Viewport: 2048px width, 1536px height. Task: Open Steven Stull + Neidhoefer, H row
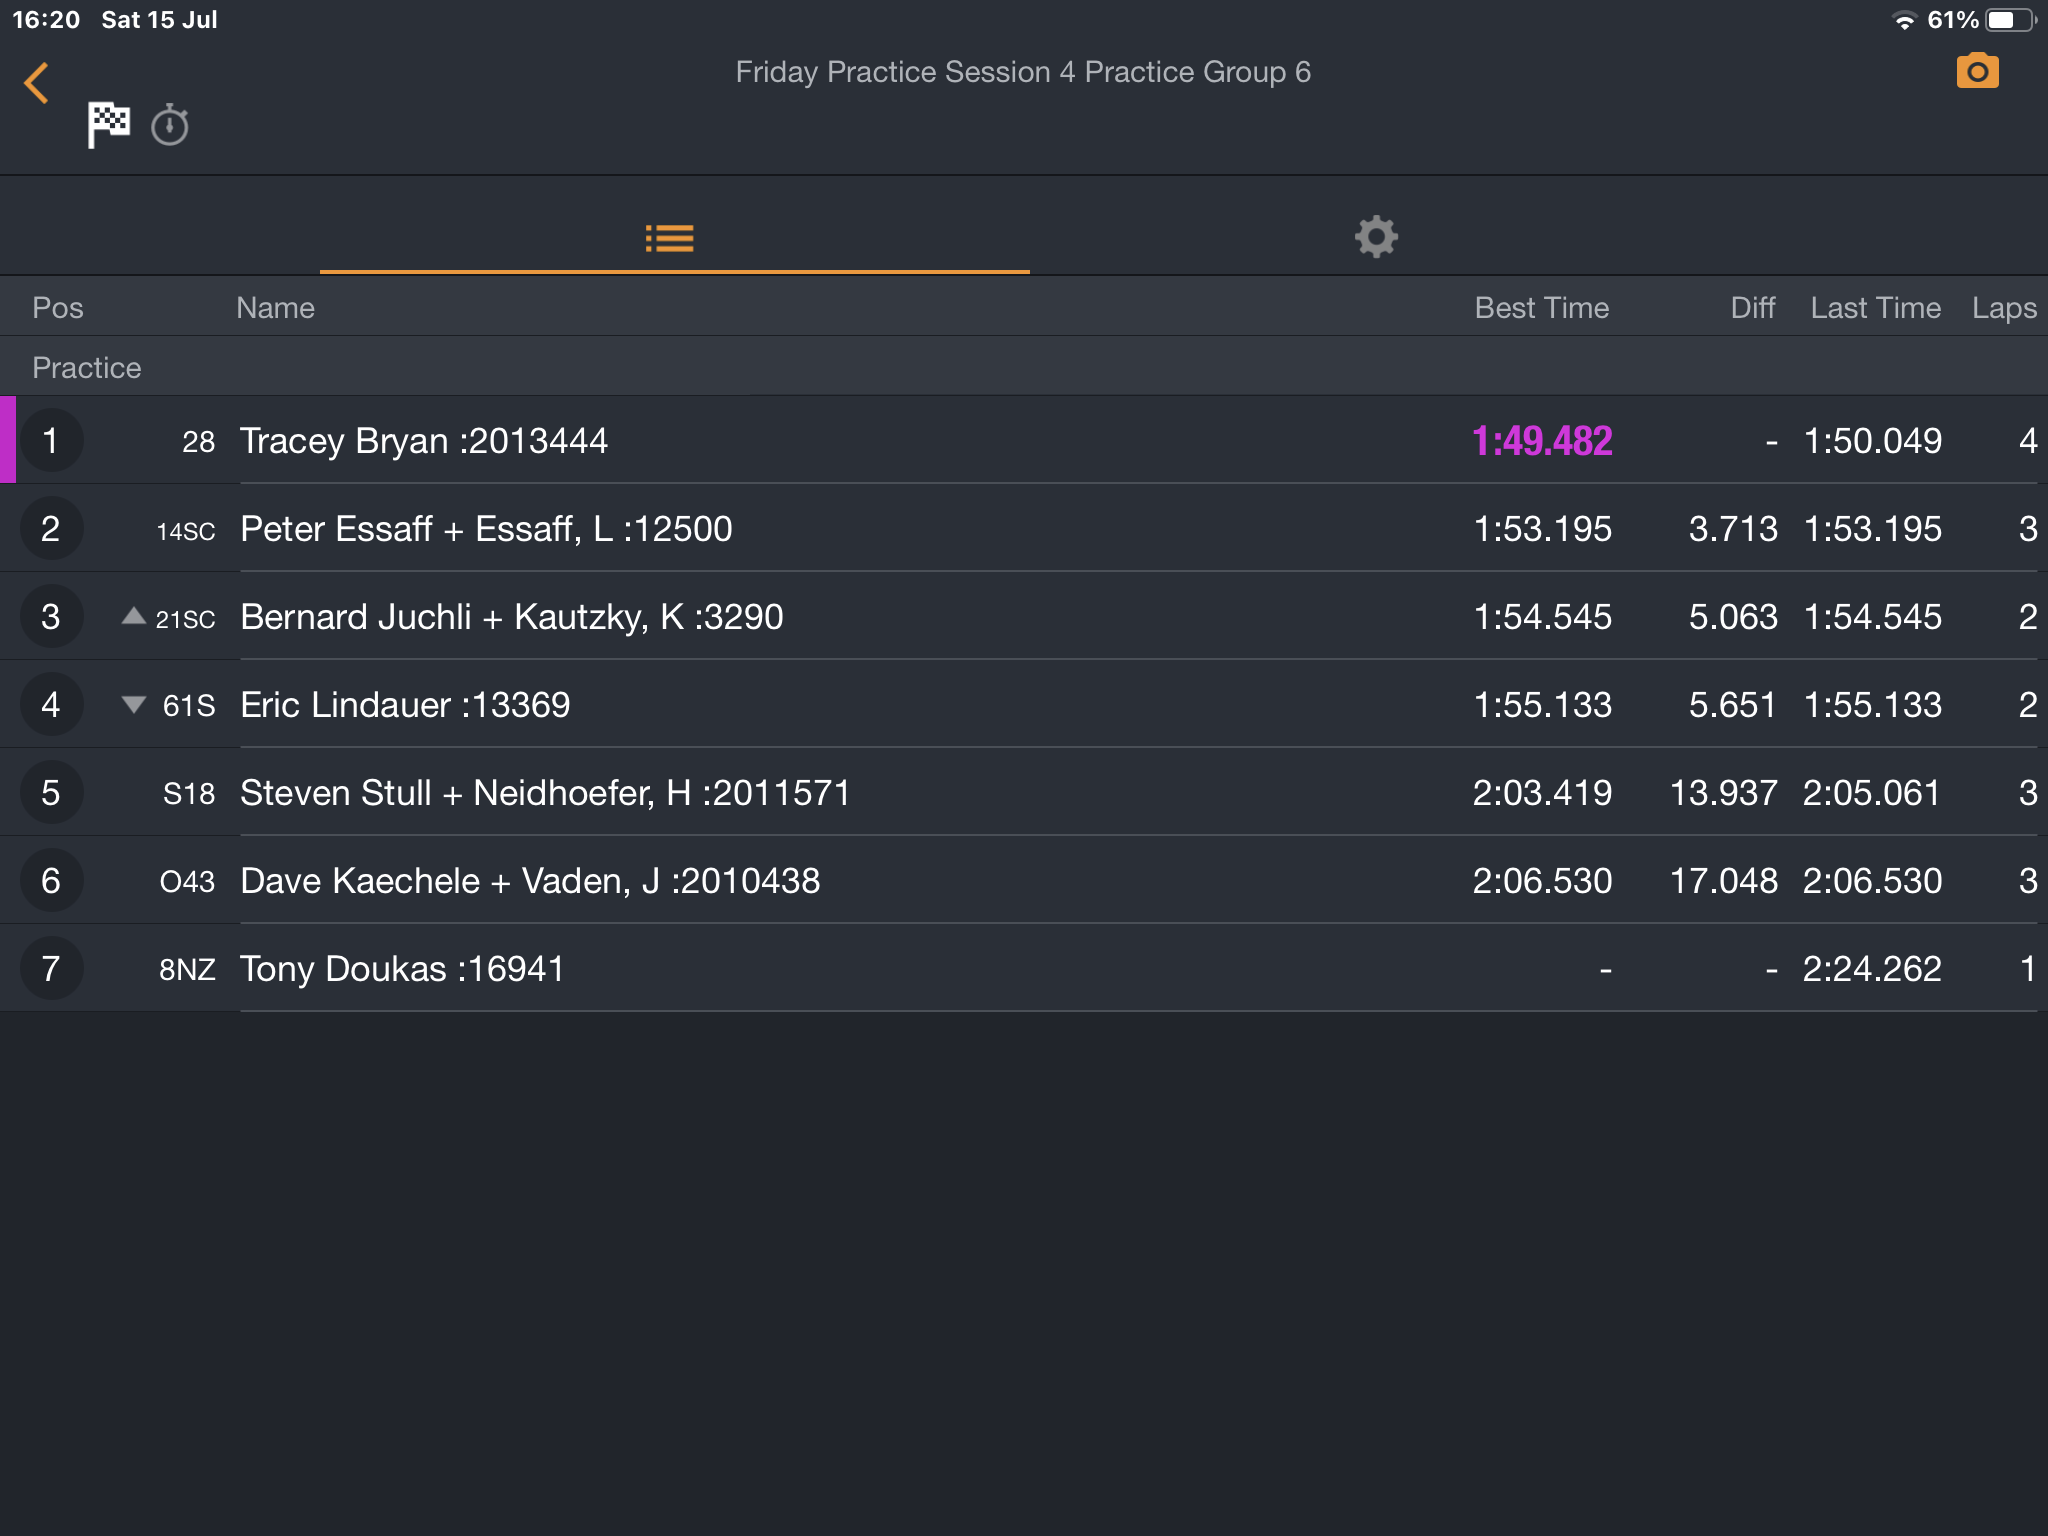click(x=1024, y=792)
